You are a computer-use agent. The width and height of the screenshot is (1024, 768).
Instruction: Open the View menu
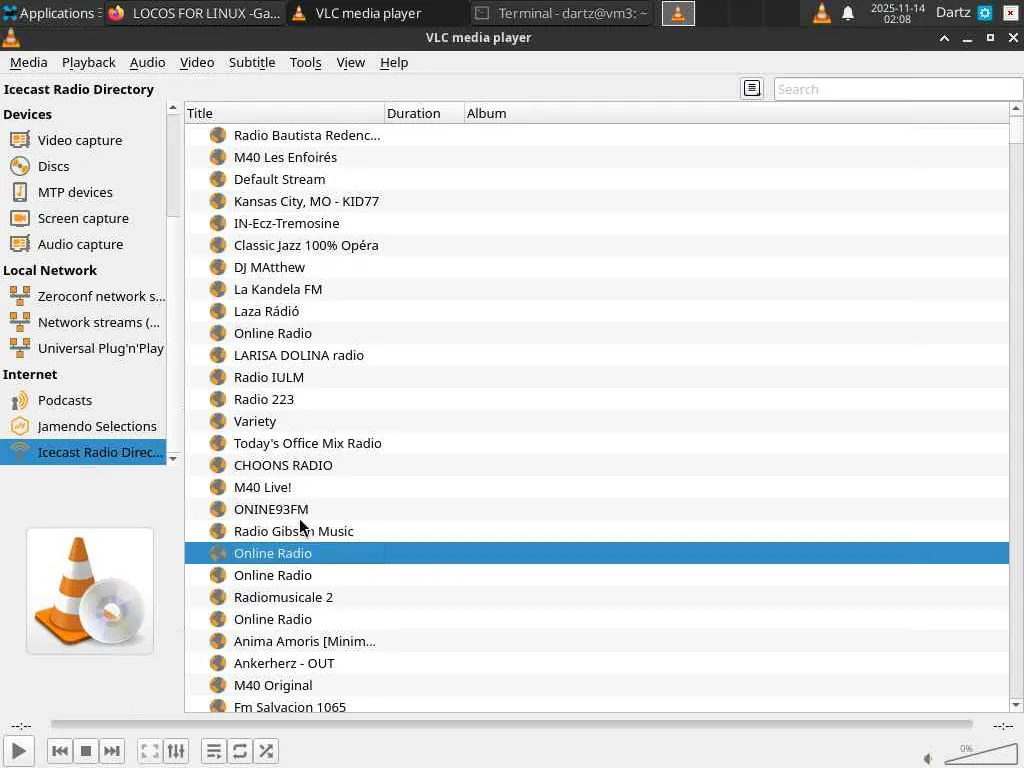click(351, 63)
